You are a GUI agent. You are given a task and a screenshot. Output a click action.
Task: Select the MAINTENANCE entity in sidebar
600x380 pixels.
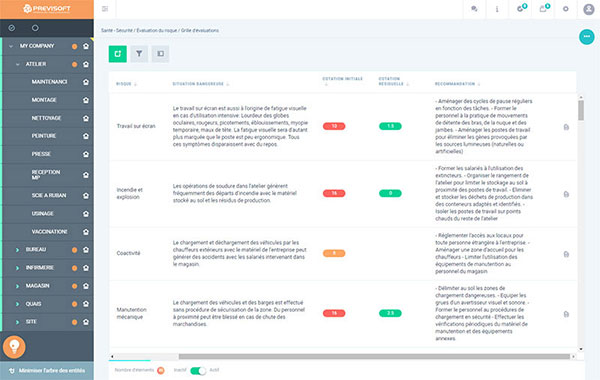pos(49,82)
